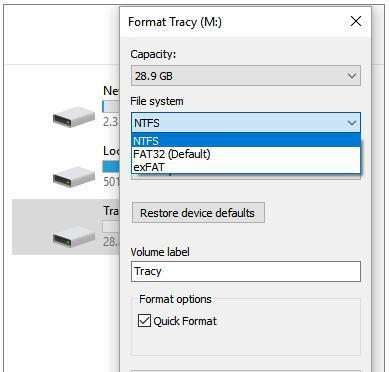
Task: Click the NTFS file system combo box field
Action: click(x=246, y=123)
